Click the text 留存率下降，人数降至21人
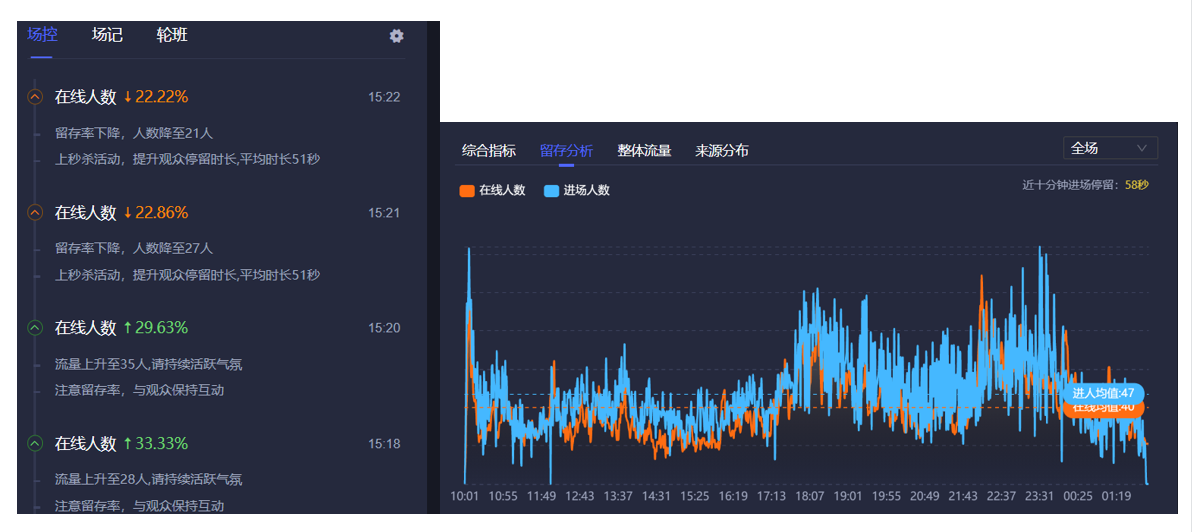 (134, 133)
